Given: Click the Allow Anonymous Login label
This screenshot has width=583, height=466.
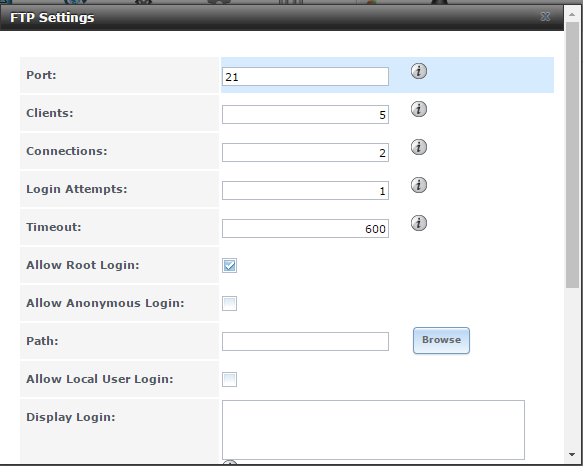Looking at the screenshot, I should pyautogui.click(x=105, y=303).
